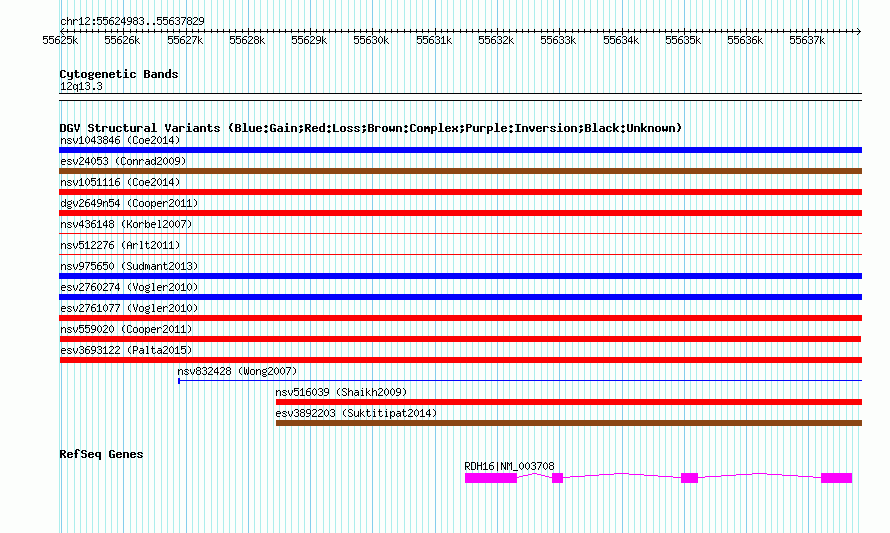This screenshot has width=890, height=533.
Task: Click the nsv512276 (Arlt2011) label
Action: click(x=120, y=245)
